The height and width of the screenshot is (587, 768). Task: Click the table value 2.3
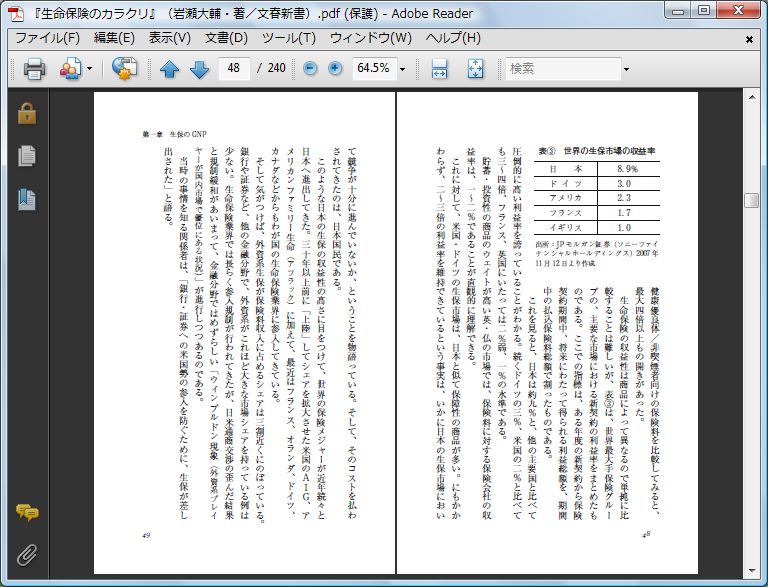[x=624, y=198]
